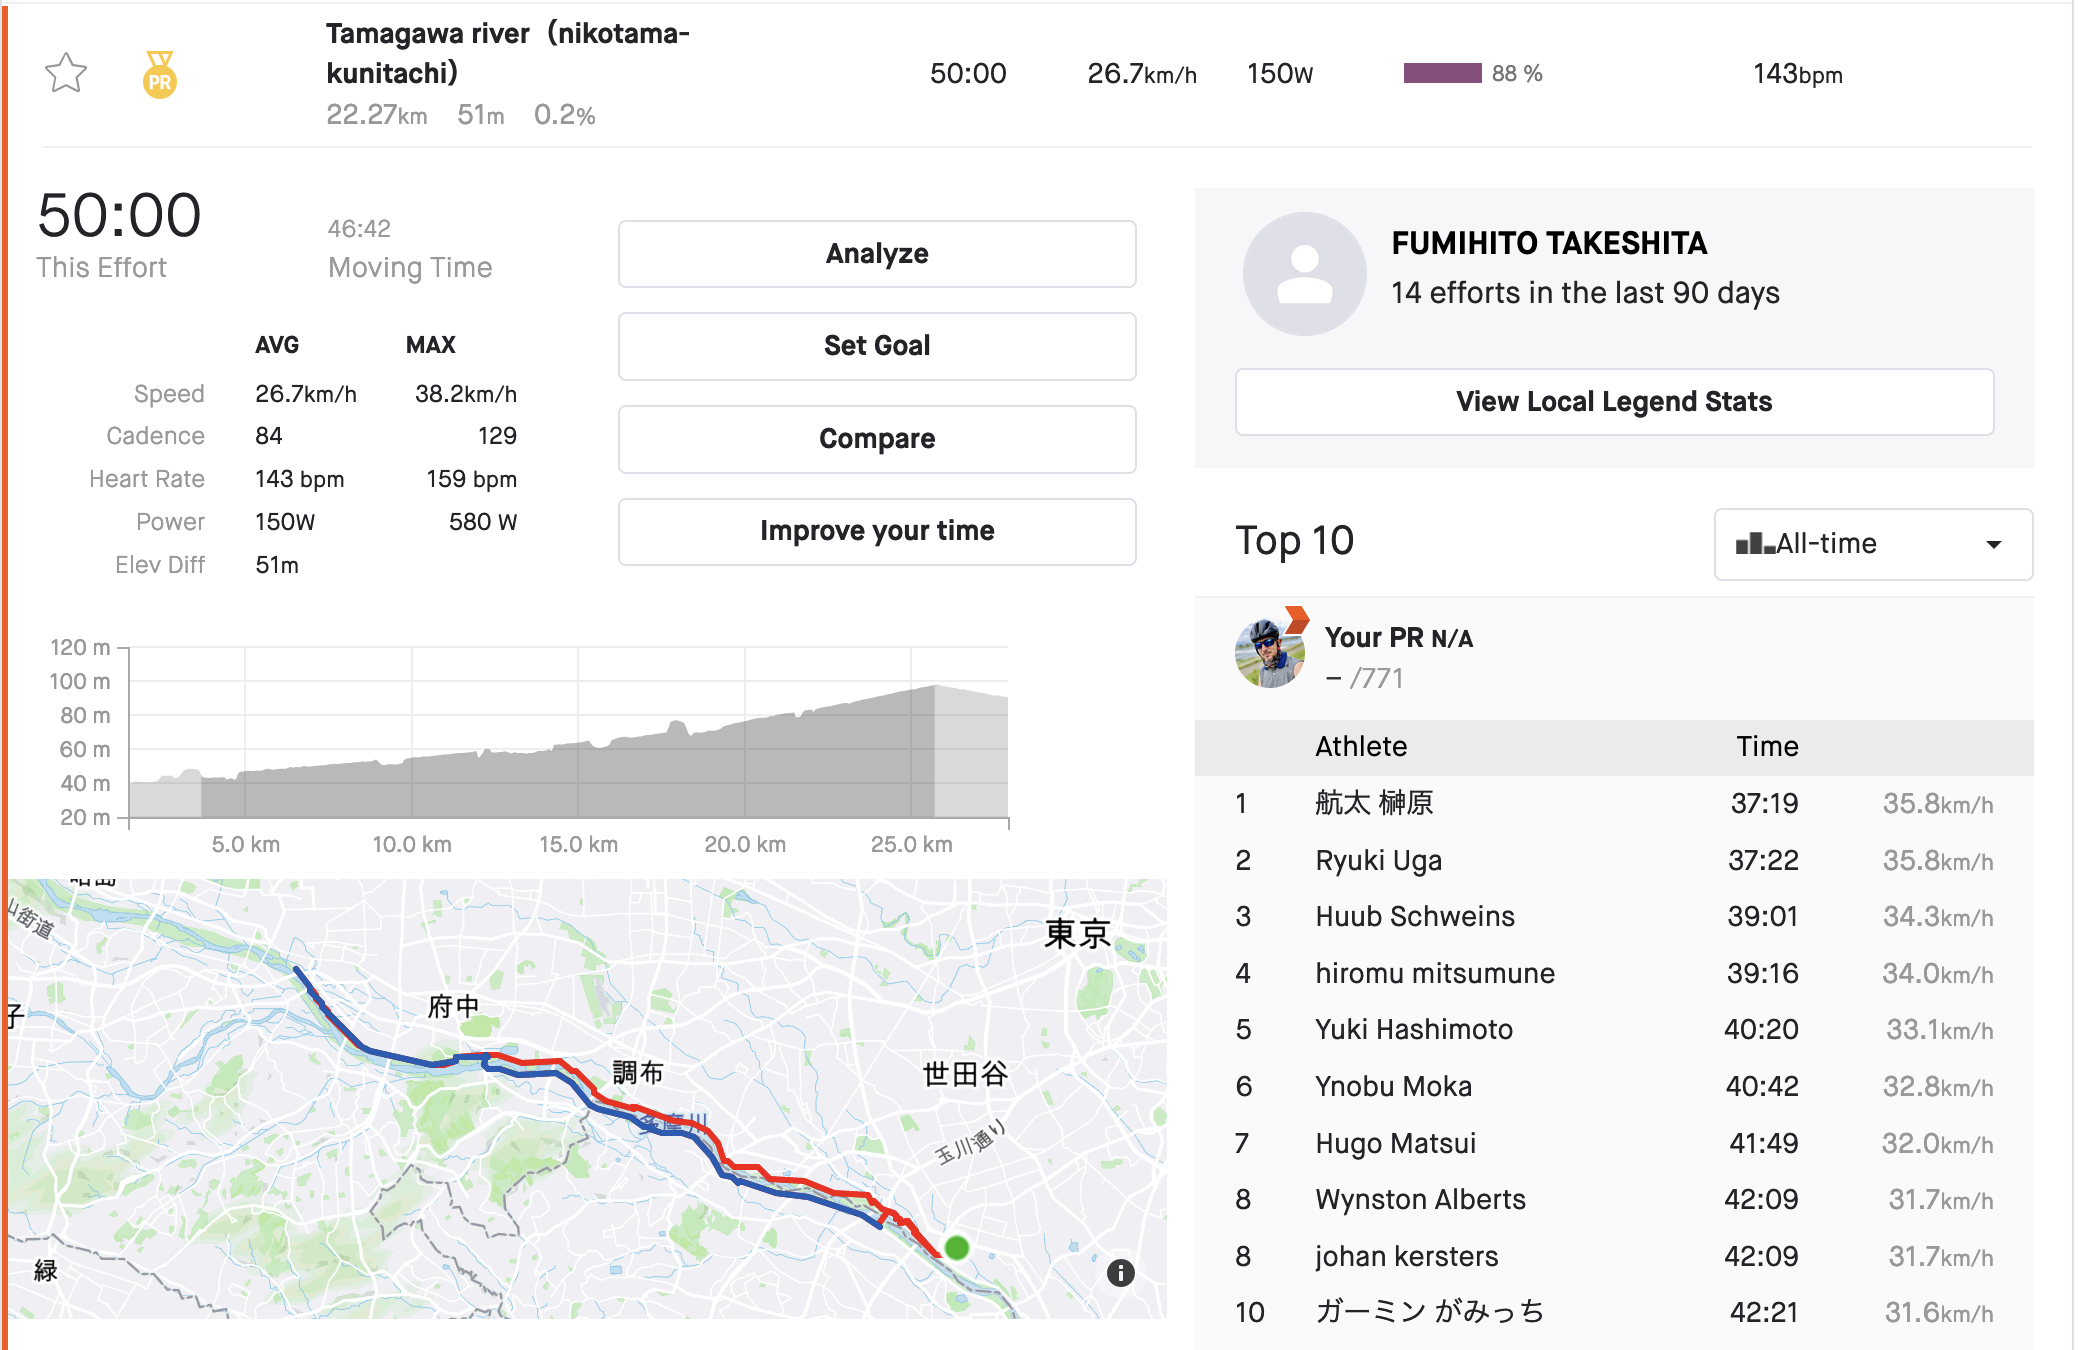The image size is (2078, 1350).
Task: Click Local Legend avatar placeholder icon
Action: 1304,273
